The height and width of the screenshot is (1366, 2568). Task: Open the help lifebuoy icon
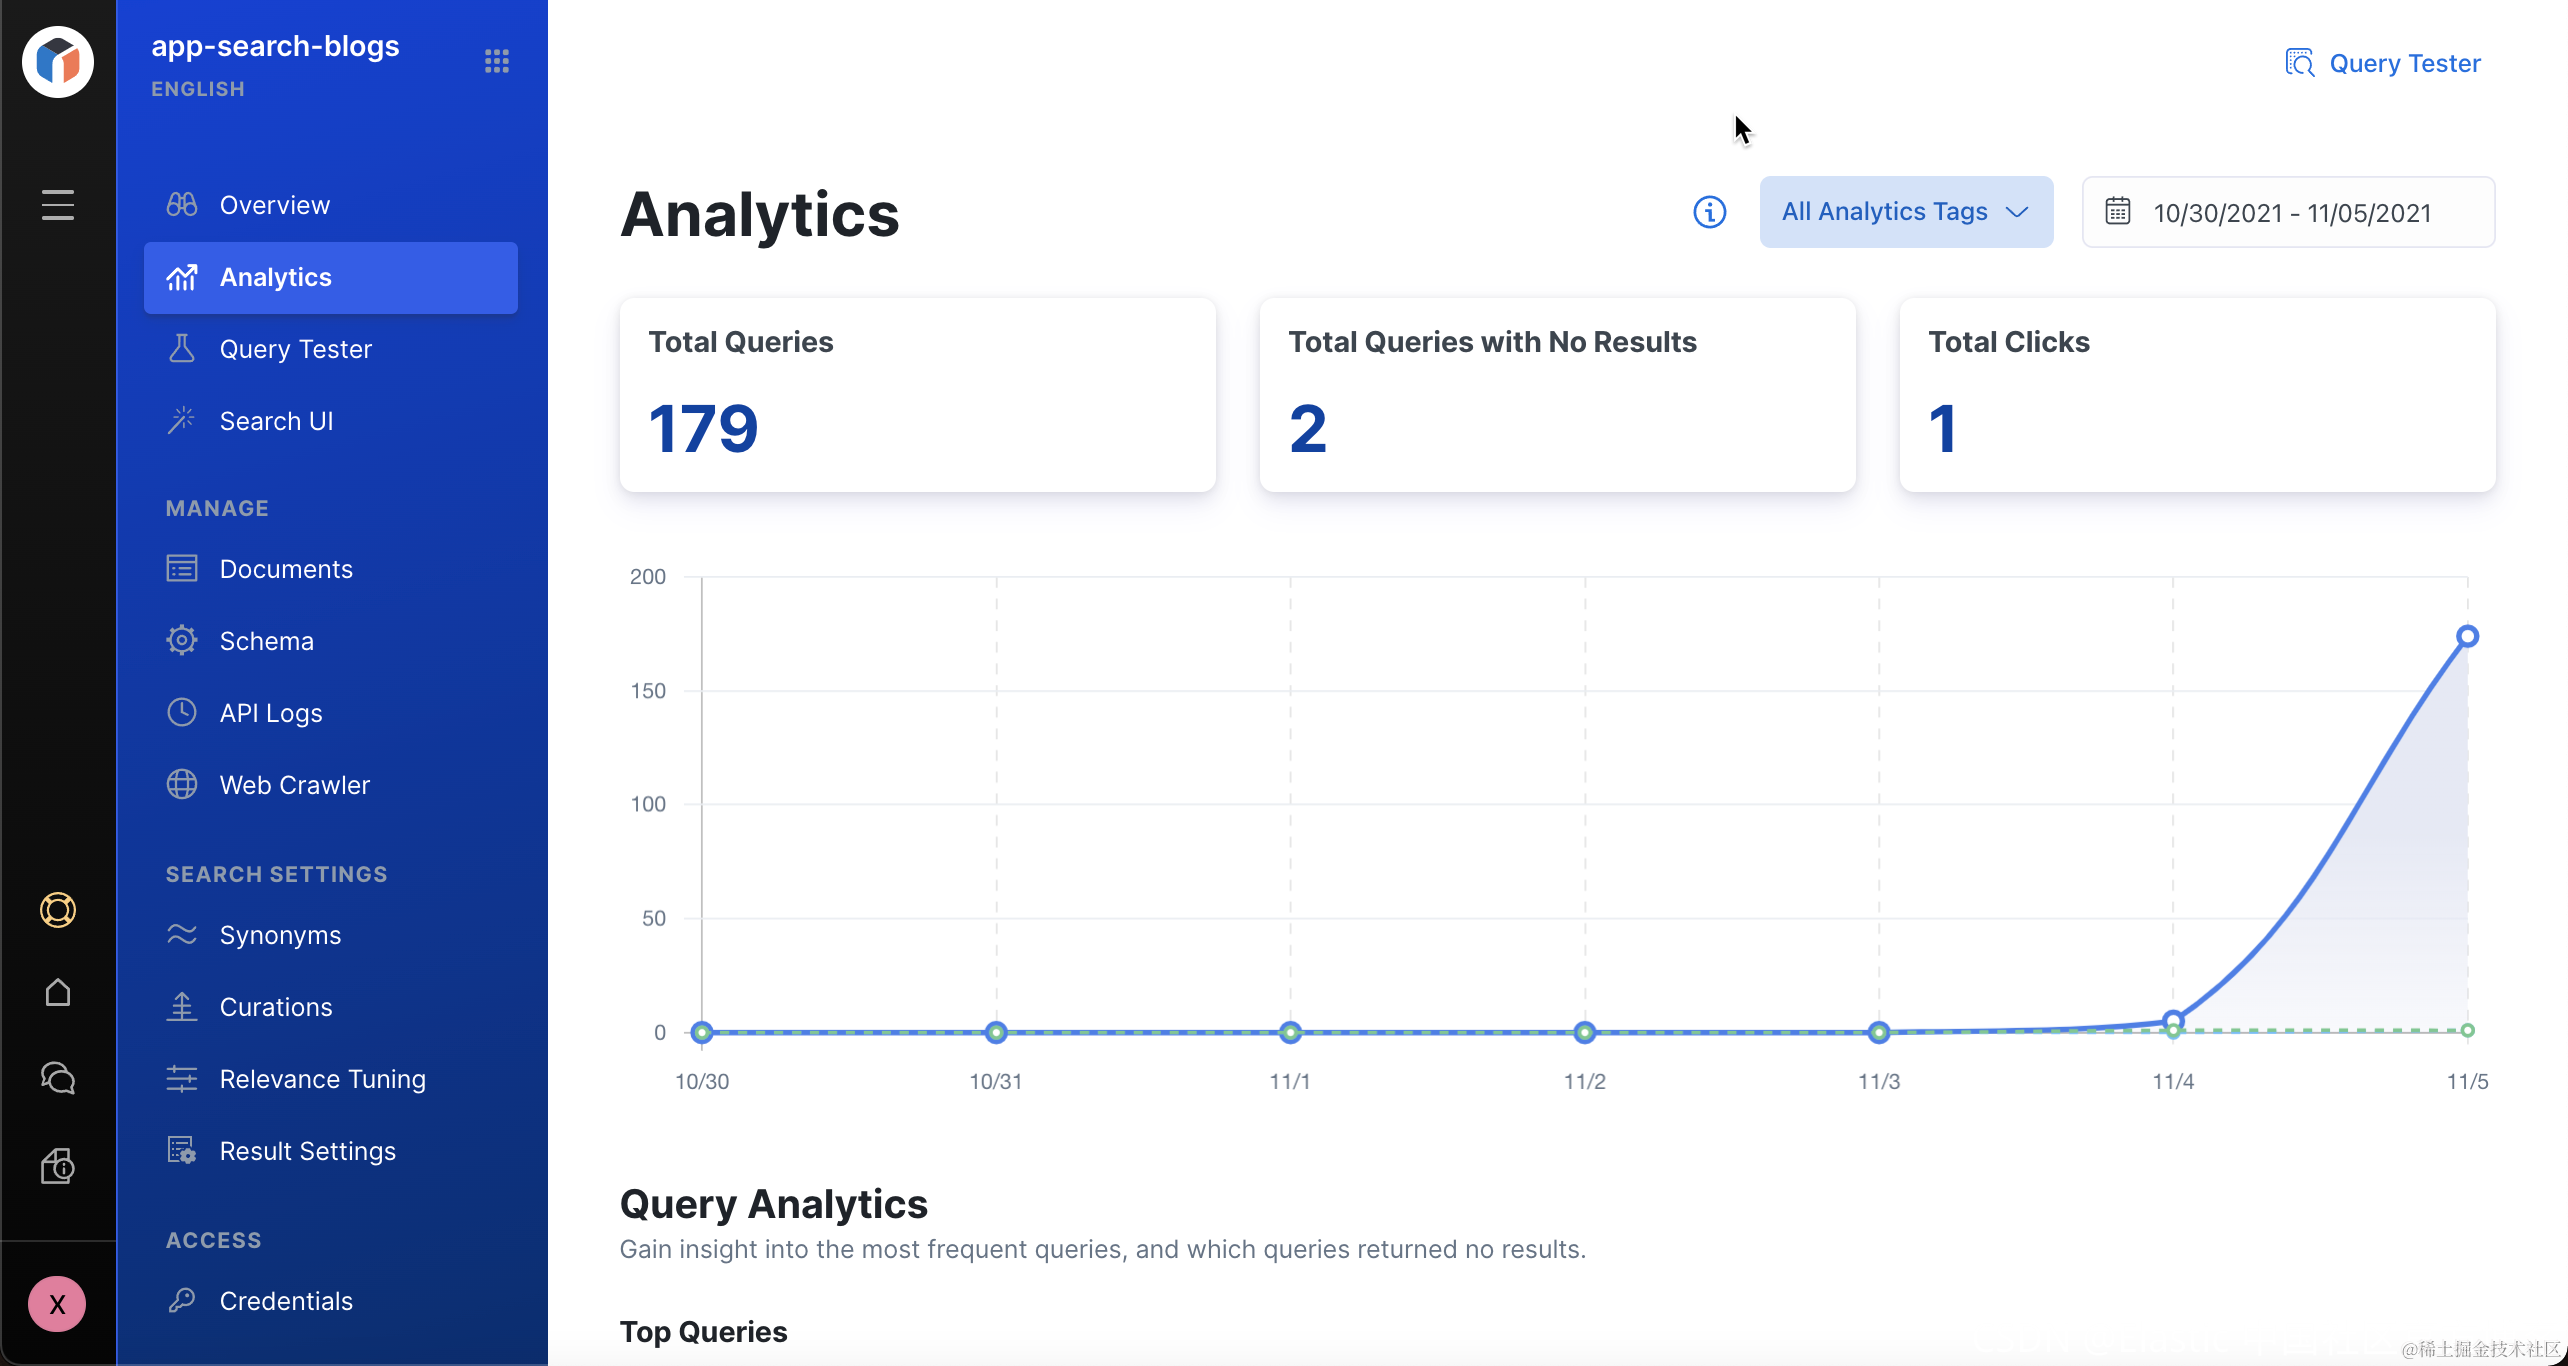(x=58, y=910)
